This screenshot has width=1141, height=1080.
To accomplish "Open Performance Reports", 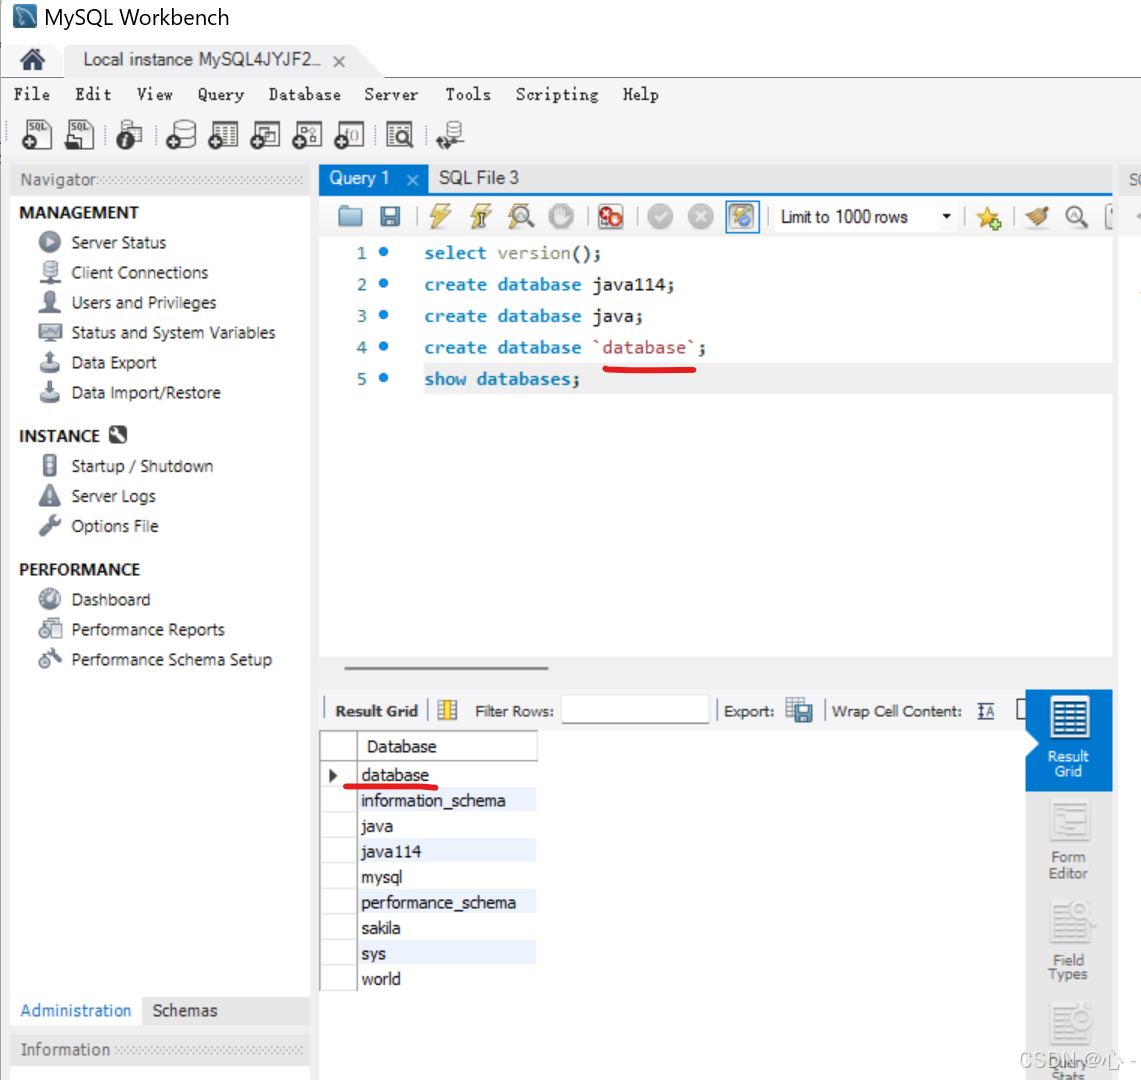I will click(148, 630).
